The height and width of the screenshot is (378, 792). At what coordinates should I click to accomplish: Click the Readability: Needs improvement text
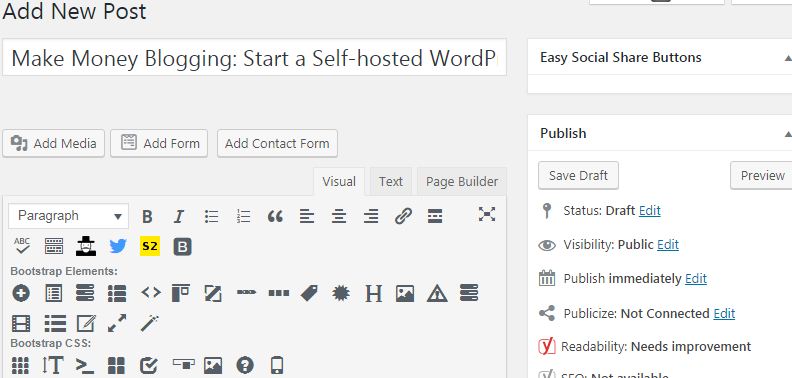coord(656,347)
